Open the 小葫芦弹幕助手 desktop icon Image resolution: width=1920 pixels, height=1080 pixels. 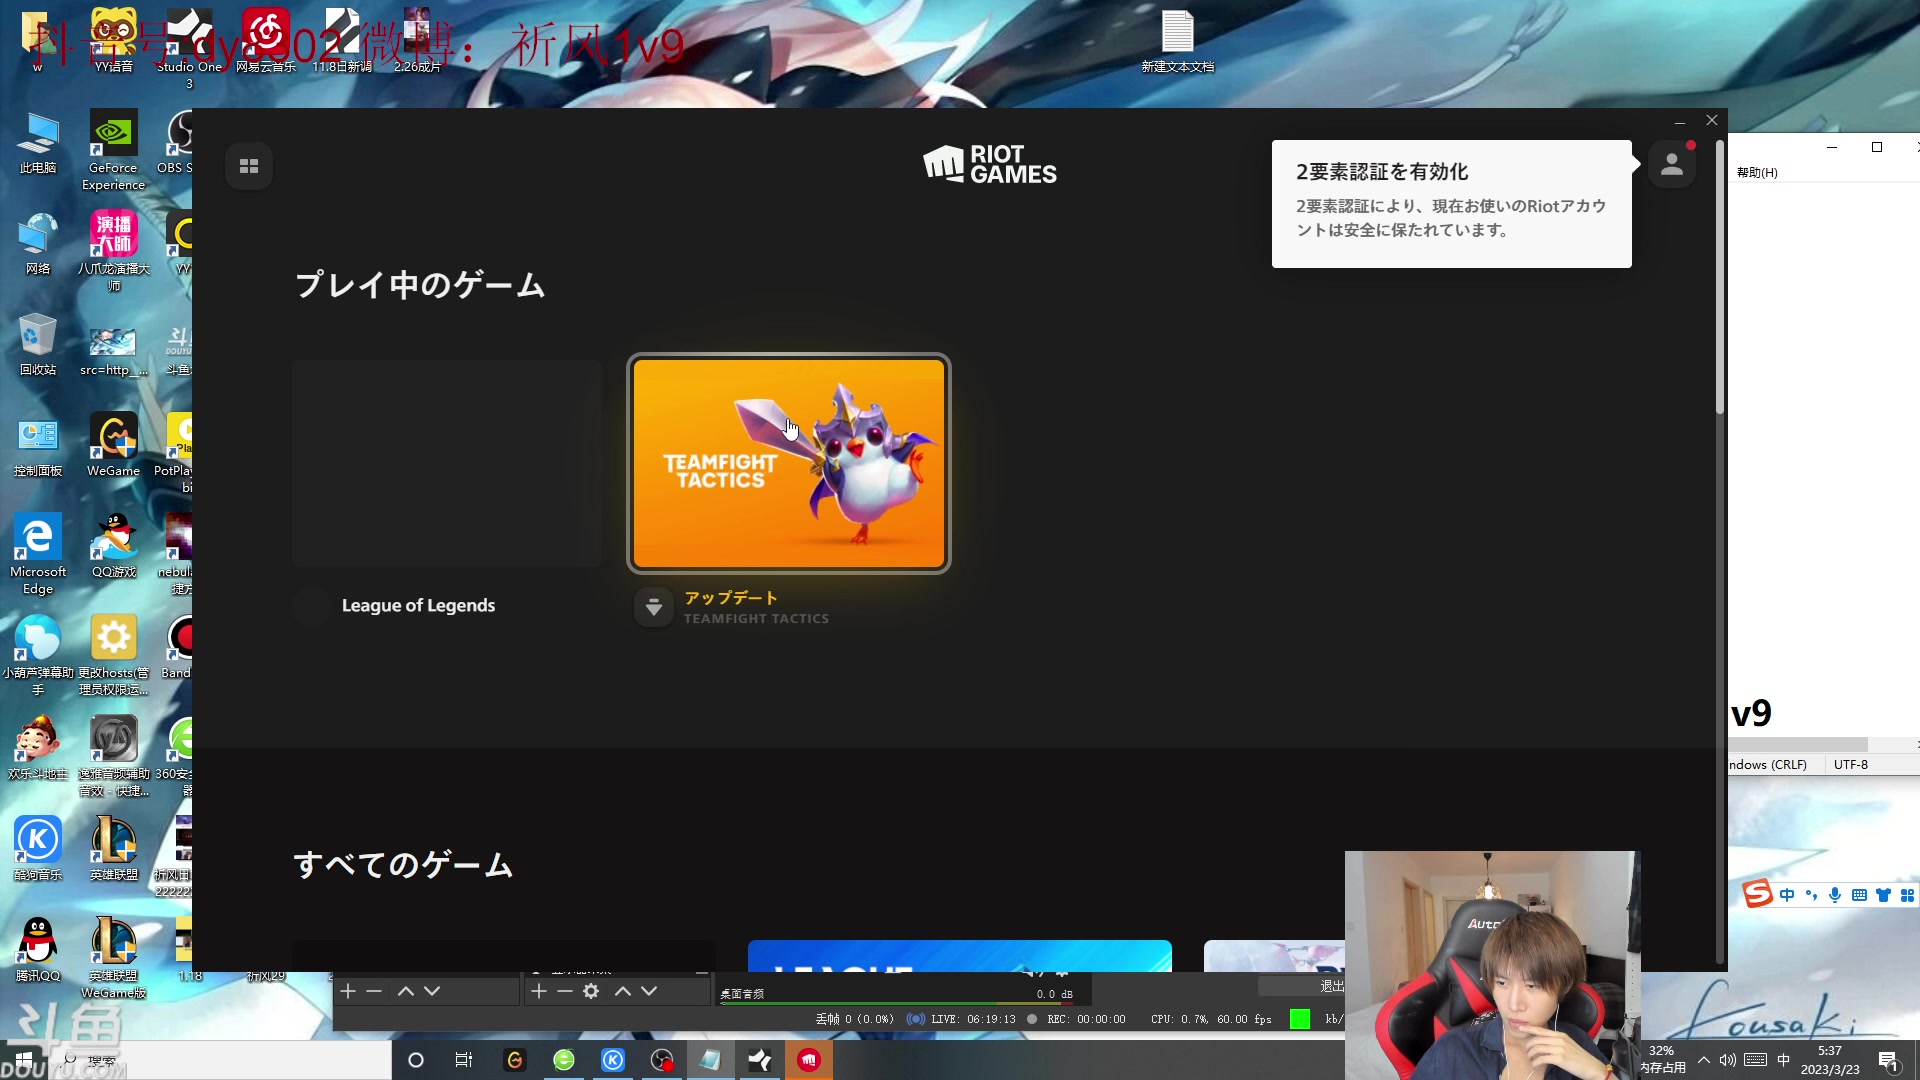tap(38, 656)
